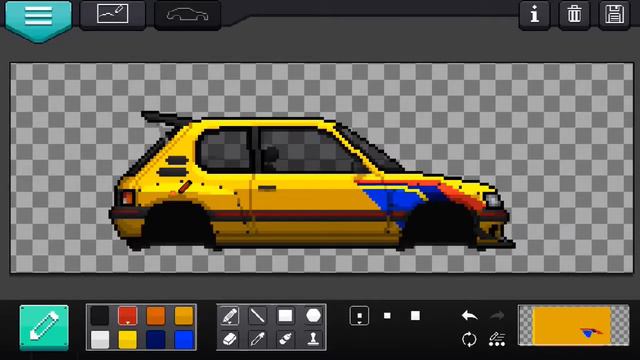Viewport: 640px width, 360px height.
Task: Open the info panel
Action: click(534, 15)
